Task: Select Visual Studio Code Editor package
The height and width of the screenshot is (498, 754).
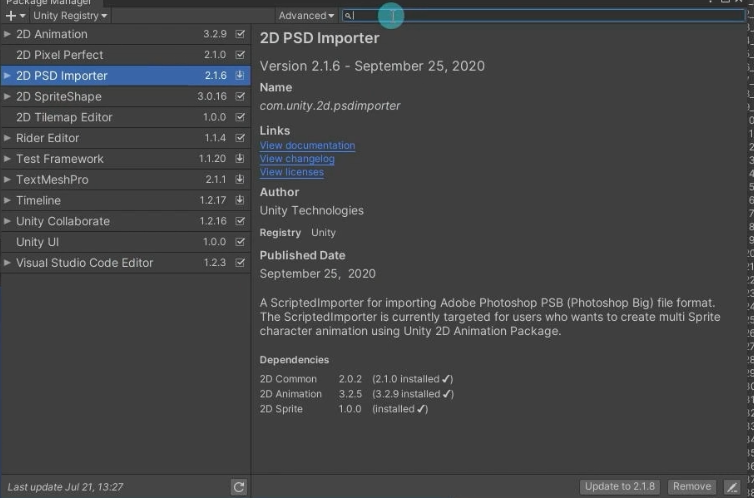Action: click(126, 262)
